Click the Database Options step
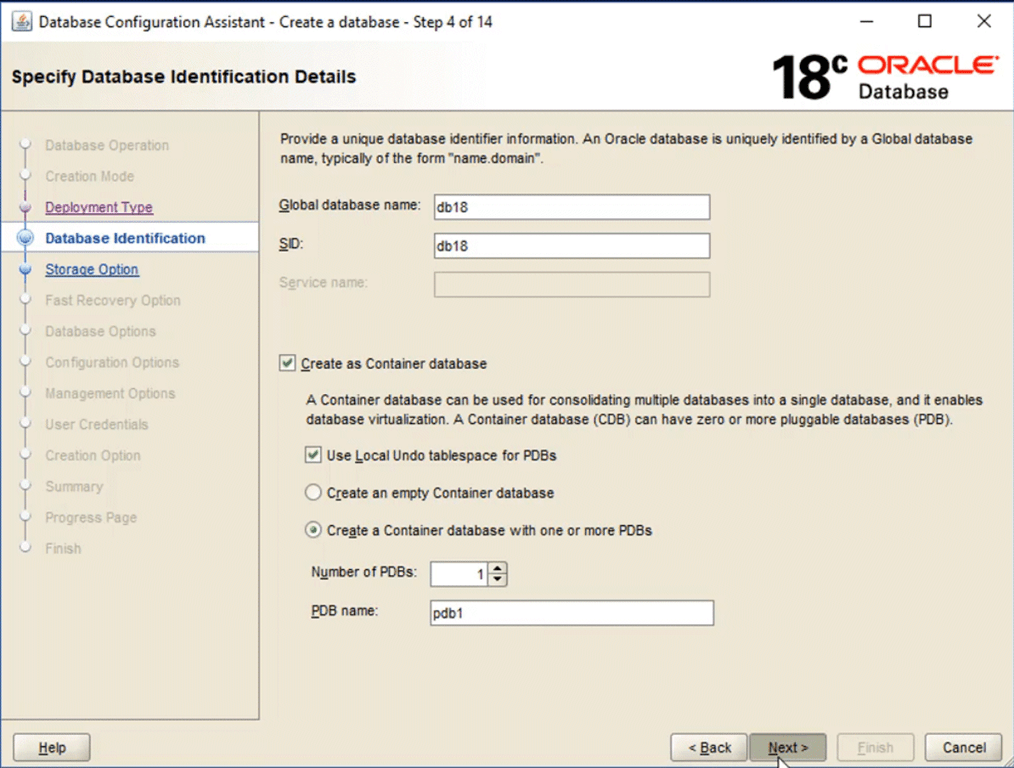Screen dimensions: 1014x768 click(x=100, y=331)
